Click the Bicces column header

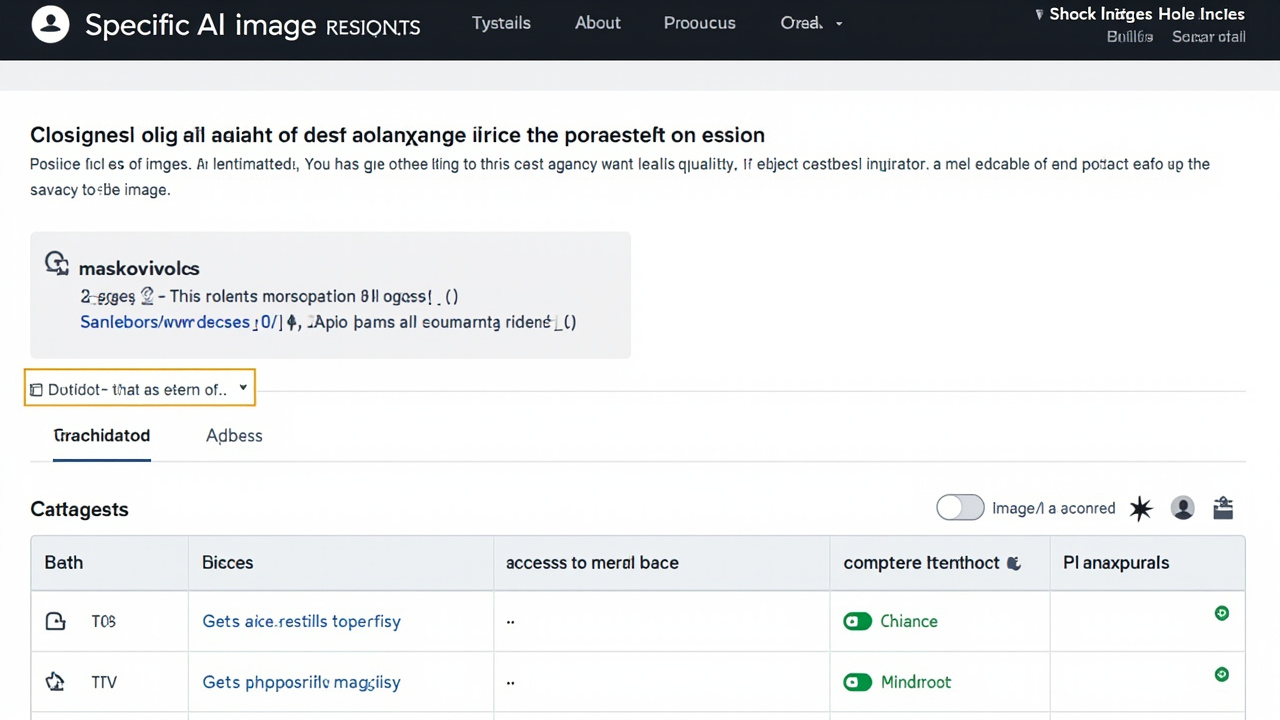(228, 562)
